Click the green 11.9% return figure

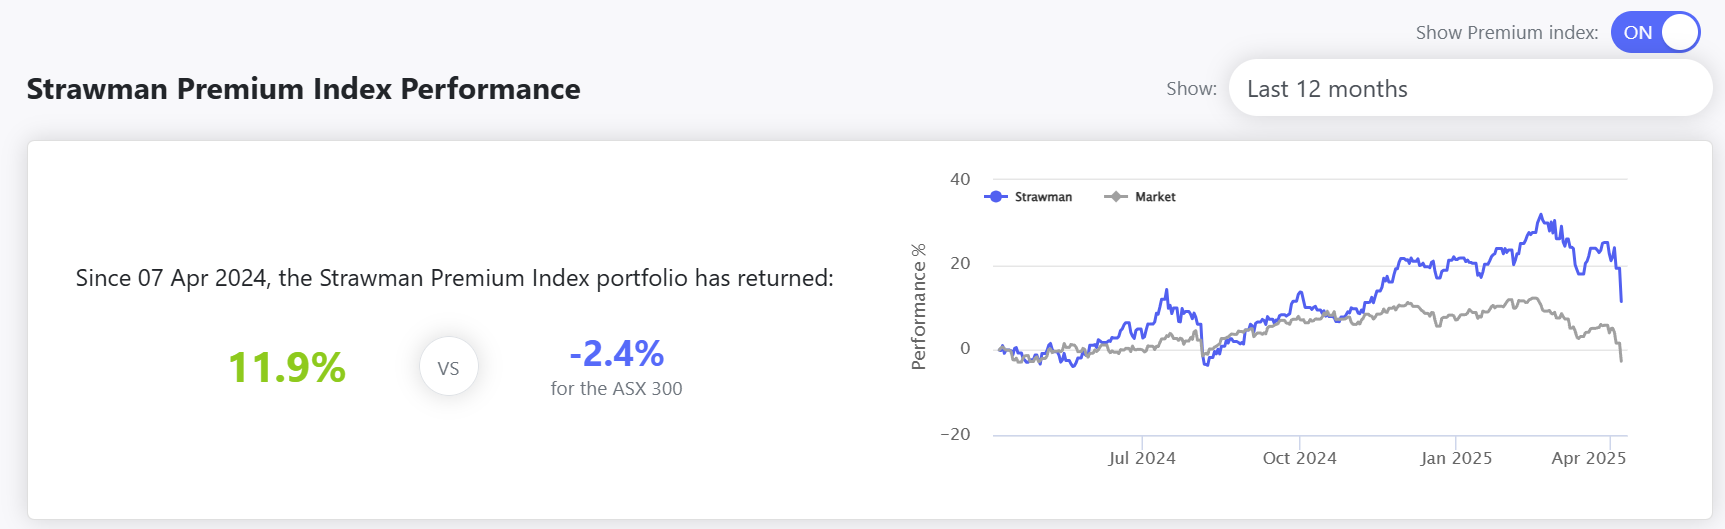pyautogui.click(x=287, y=367)
